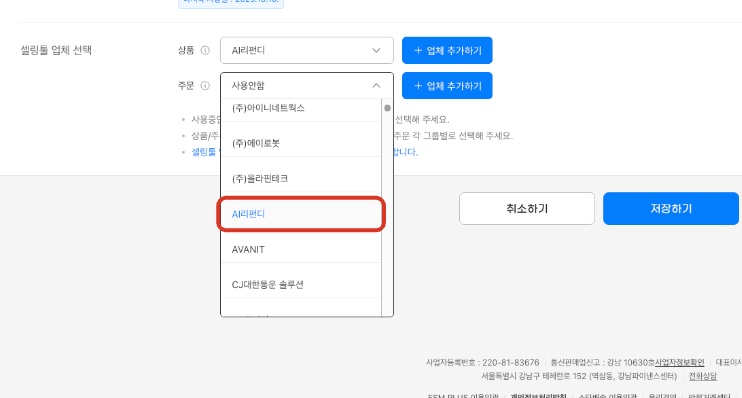Select (주)아이니네트웍스 from the list

pyautogui.click(x=301, y=108)
